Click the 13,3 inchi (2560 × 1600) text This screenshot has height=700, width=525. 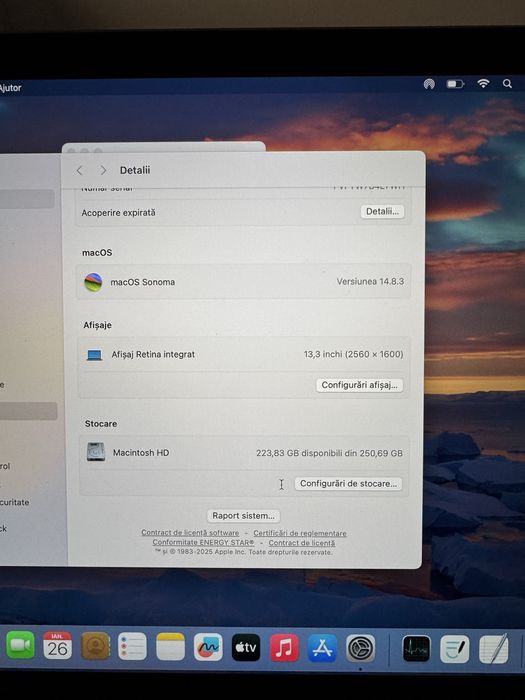click(x=354, y=354)
